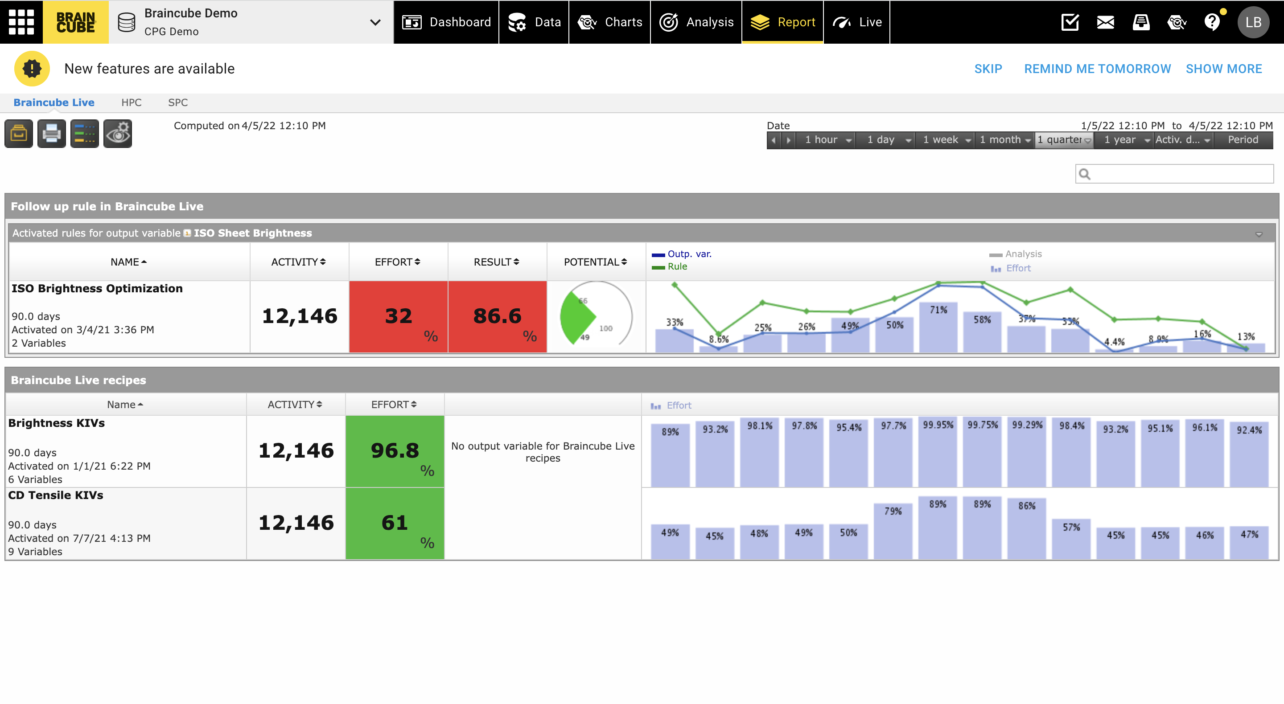Click the archive drawer toolbar icon

pyautogui.click(x=19, y=133)
